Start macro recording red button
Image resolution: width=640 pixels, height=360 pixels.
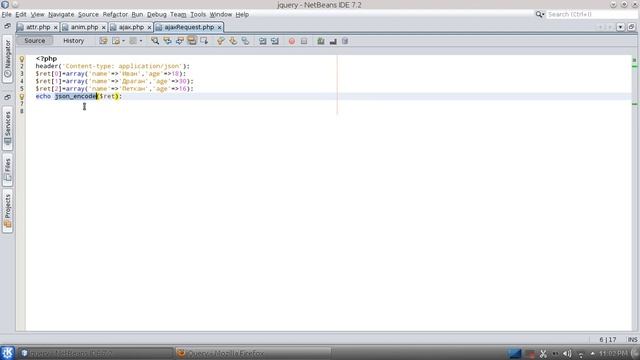point(291,41)
